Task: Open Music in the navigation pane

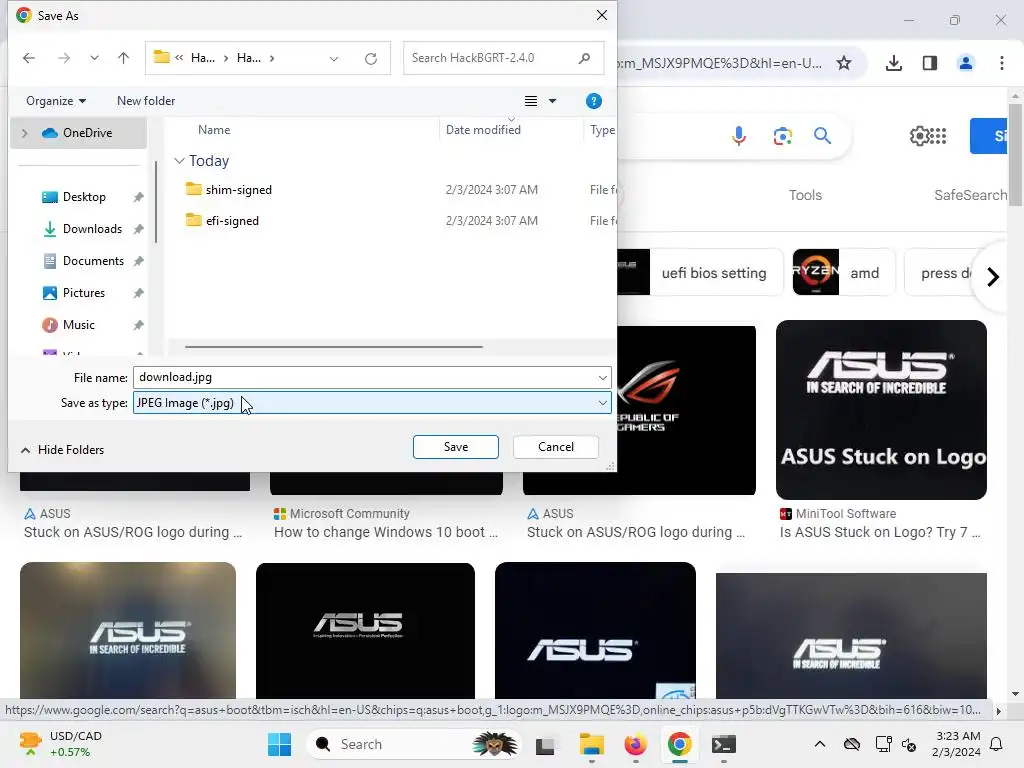Action: (78, 325)
